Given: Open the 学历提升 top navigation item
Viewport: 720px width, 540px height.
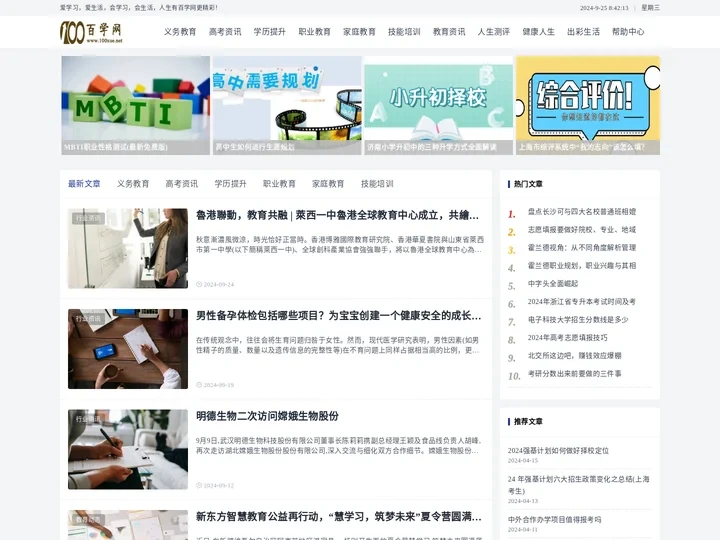Looking at the screenshot, I should (x=270, y=32).
